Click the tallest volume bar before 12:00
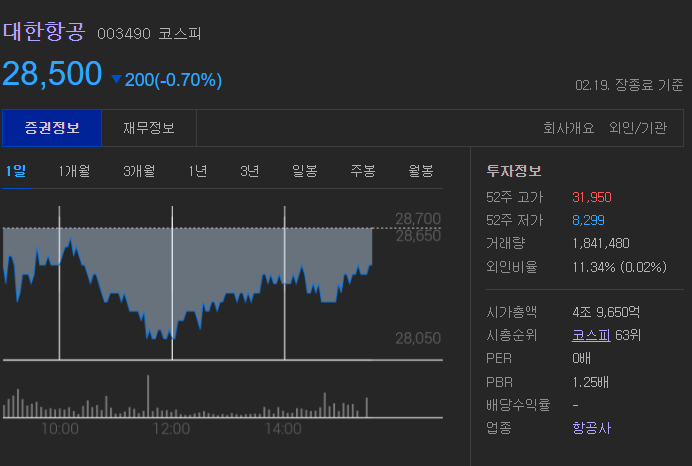 [148, 396]
